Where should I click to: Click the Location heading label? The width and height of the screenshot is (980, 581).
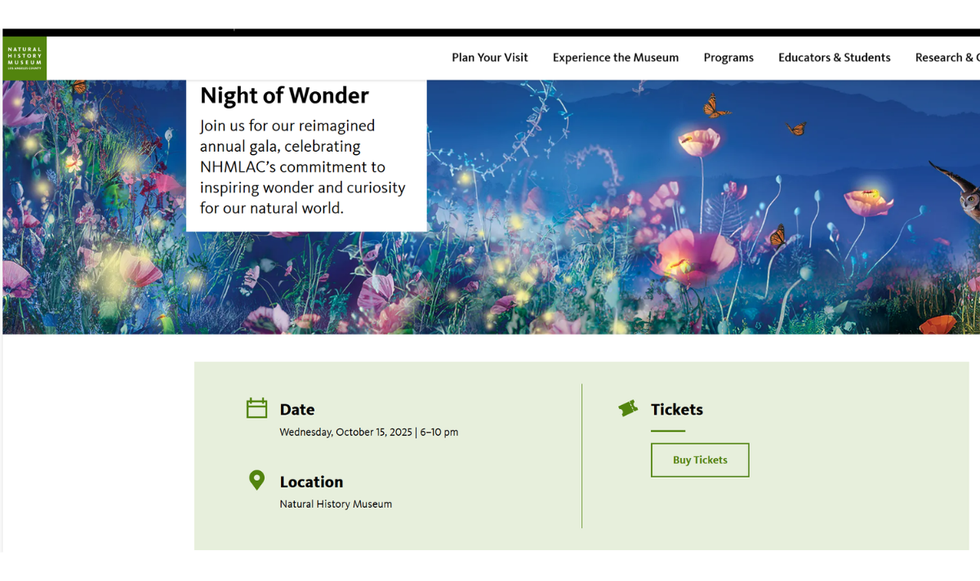coord(311,481)
